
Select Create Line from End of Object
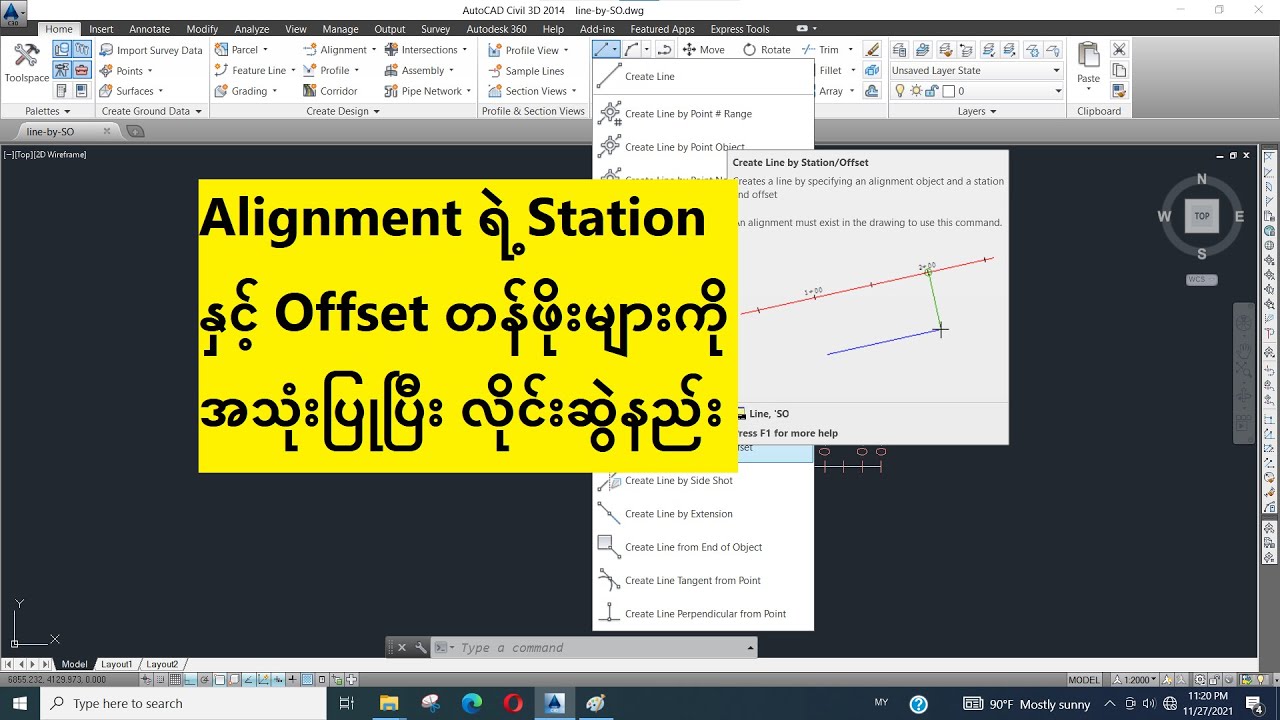coord(703,547)
